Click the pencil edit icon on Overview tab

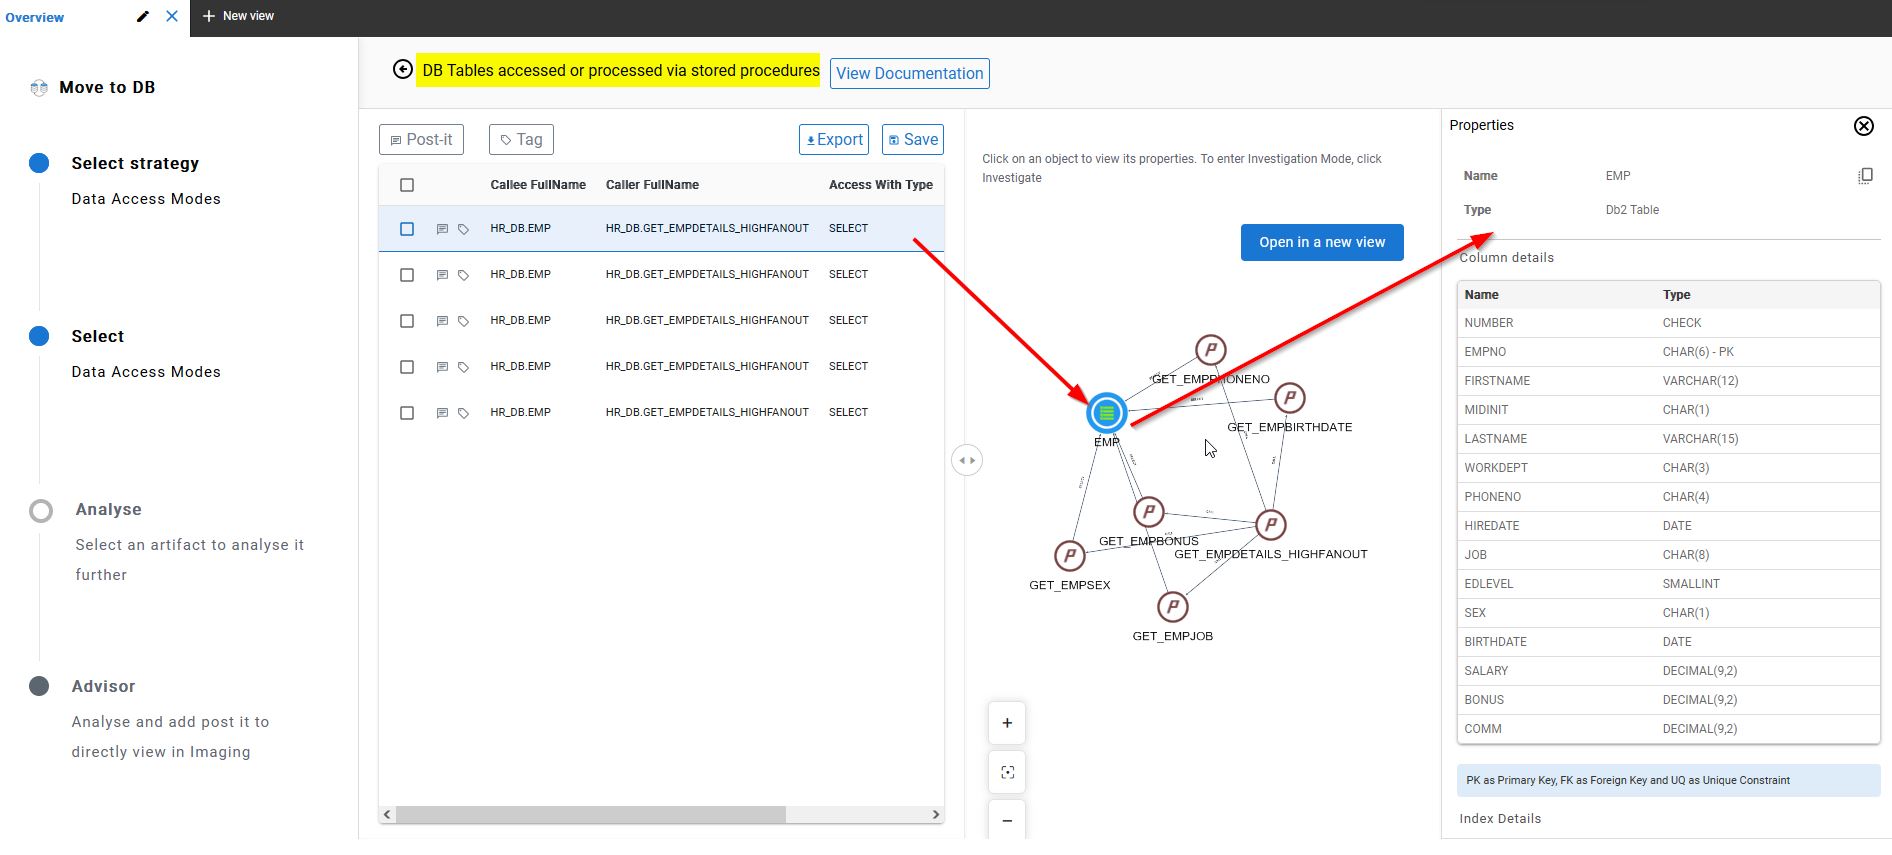tap(143, 17)
